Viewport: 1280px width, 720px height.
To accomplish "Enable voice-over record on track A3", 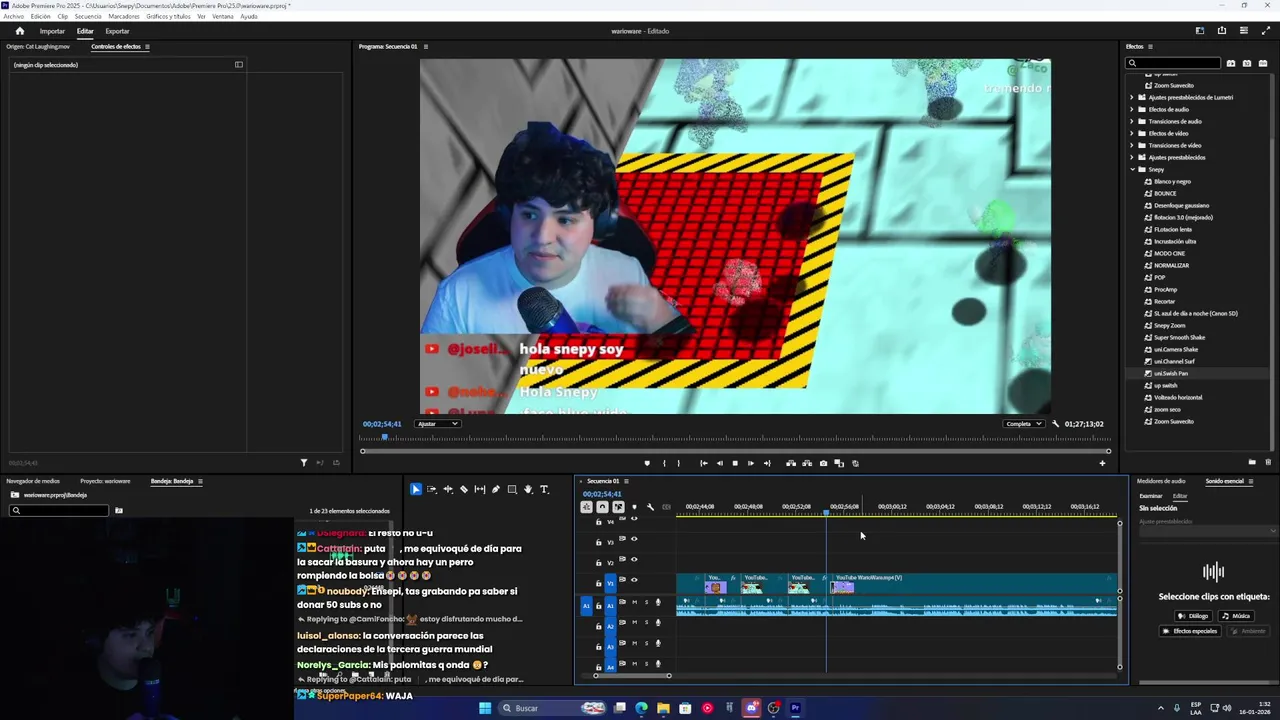I will (658, 643).
